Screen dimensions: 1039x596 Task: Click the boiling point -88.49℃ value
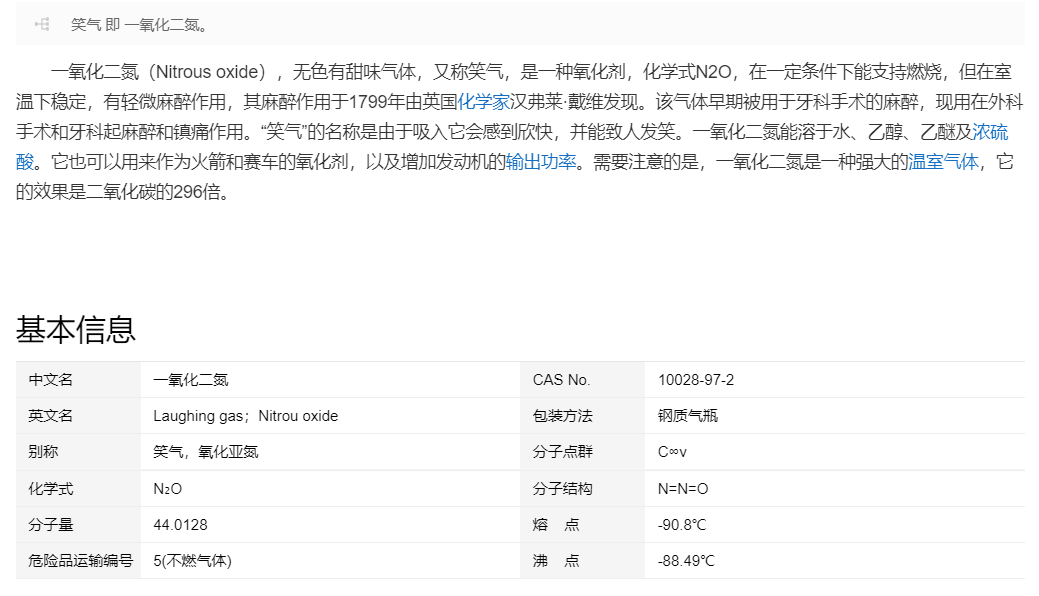point(686,561)
